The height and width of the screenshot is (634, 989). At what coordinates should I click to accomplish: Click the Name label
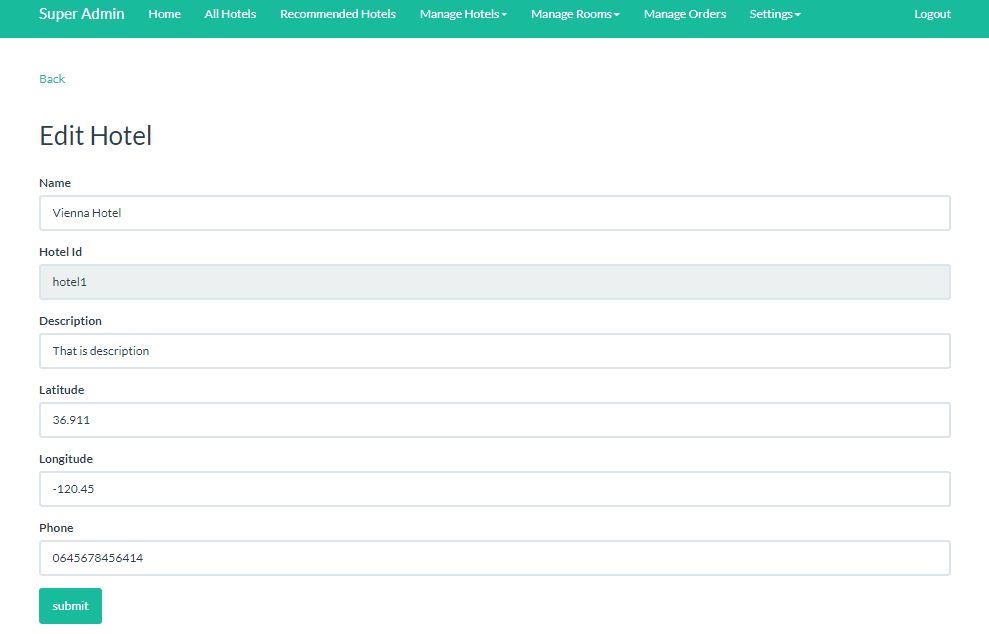coord(55,183)
